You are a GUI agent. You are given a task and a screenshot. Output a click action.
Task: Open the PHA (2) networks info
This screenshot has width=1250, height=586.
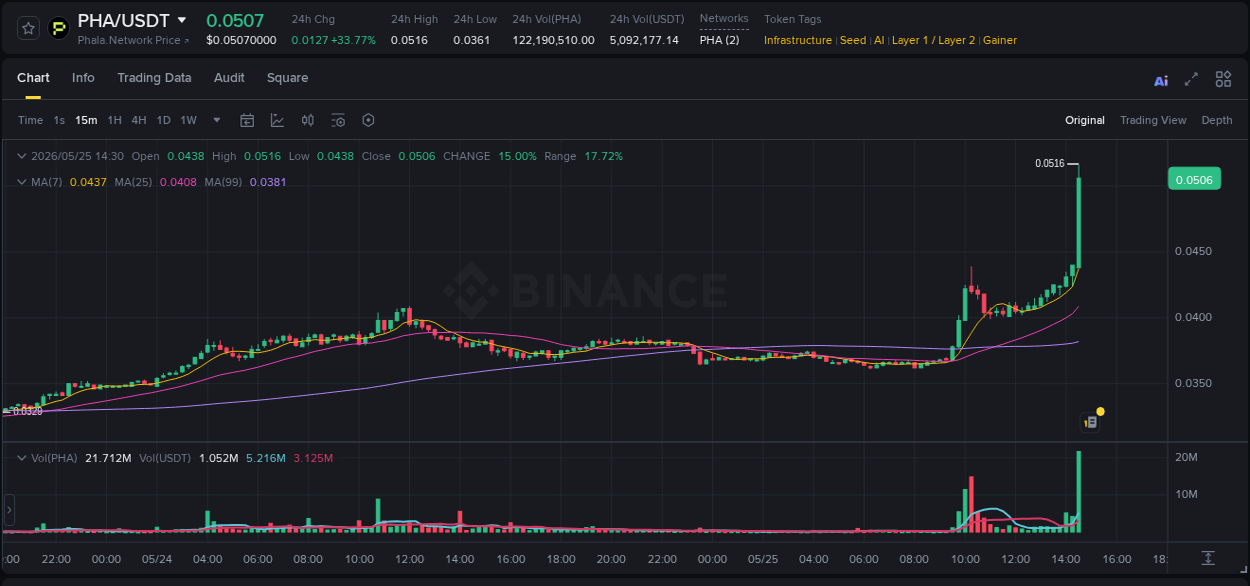(x=719, y=40)
